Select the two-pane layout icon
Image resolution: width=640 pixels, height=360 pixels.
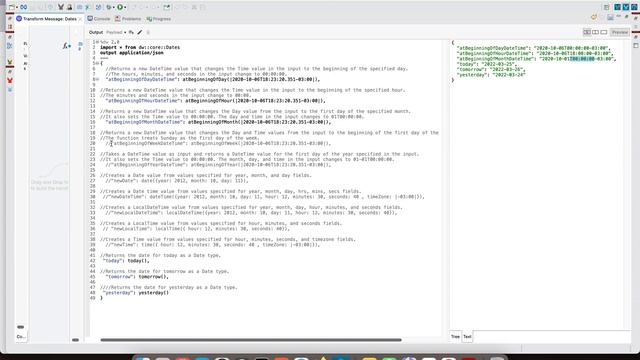point(596,32)
